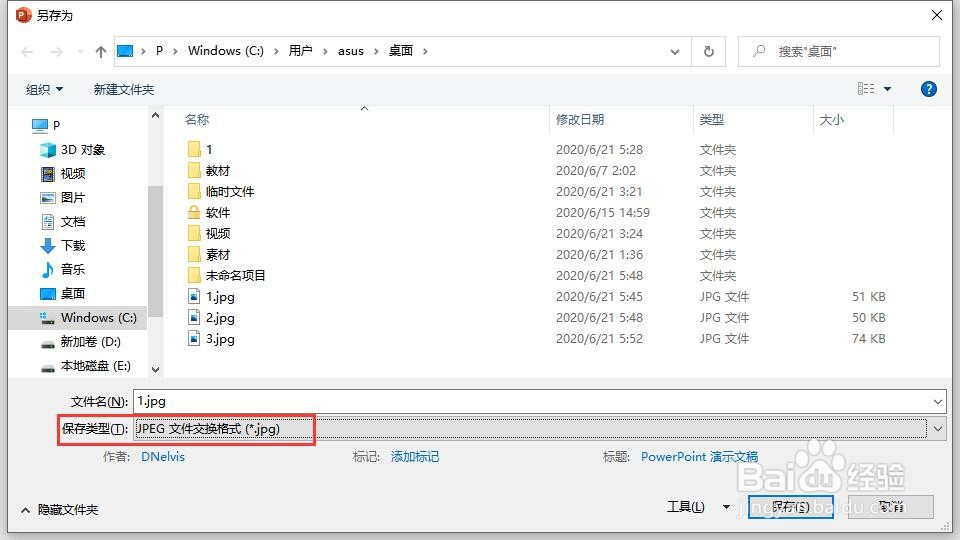960x540 pixels.
Task: Click the author link DNelvis
Action: coord(163,457)
